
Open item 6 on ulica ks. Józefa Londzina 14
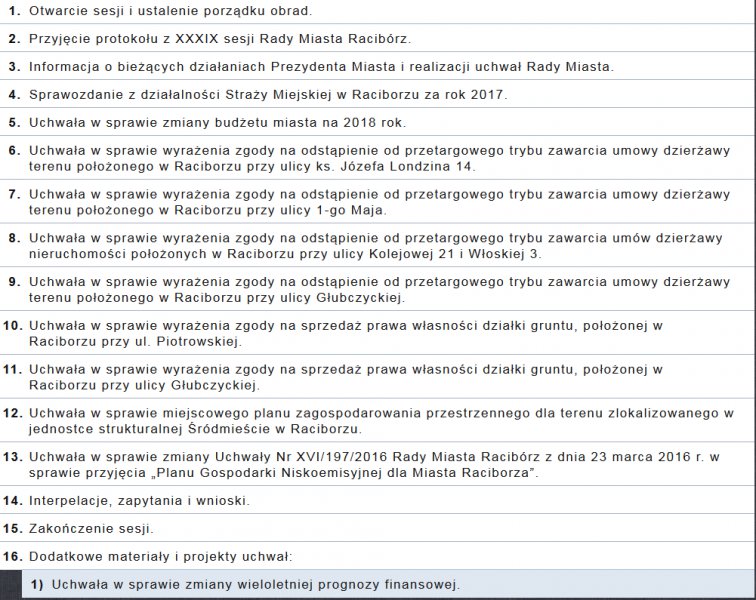(x=378, y=158)
